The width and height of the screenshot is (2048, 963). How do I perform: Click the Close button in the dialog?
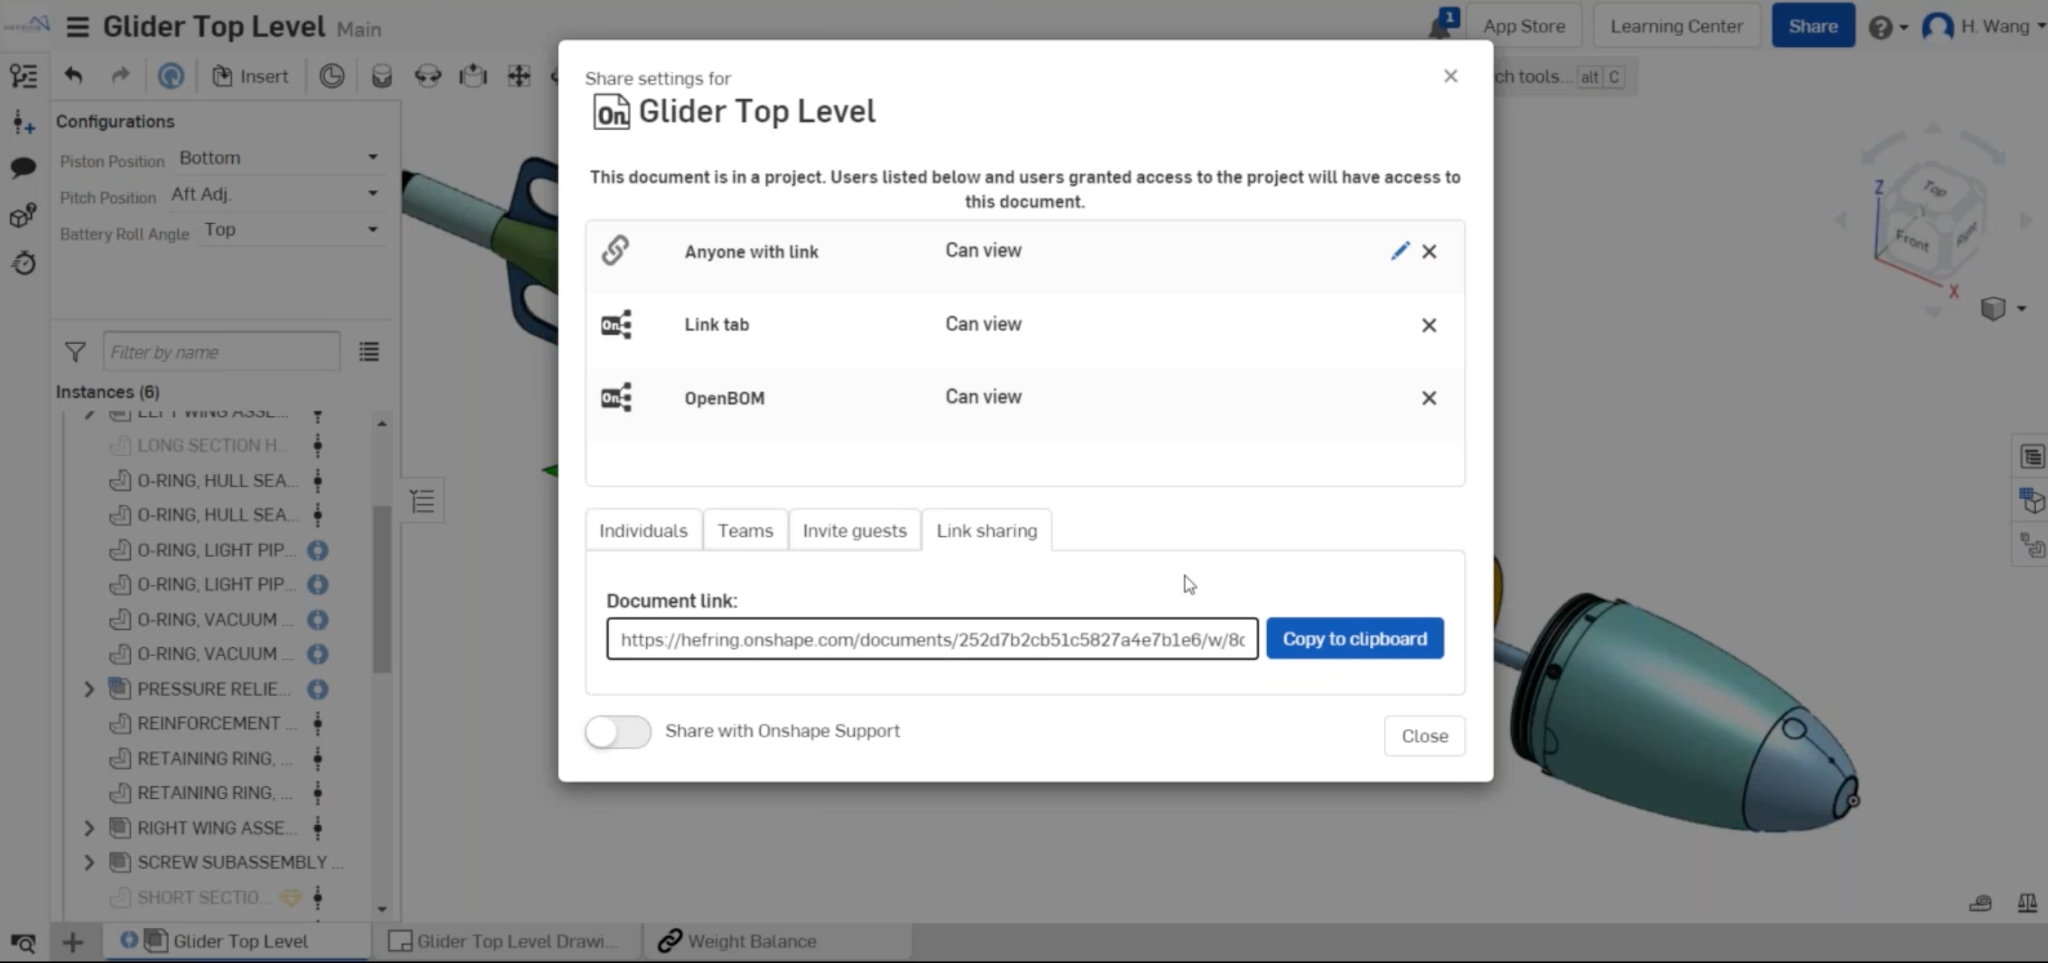click(1424, 736)
